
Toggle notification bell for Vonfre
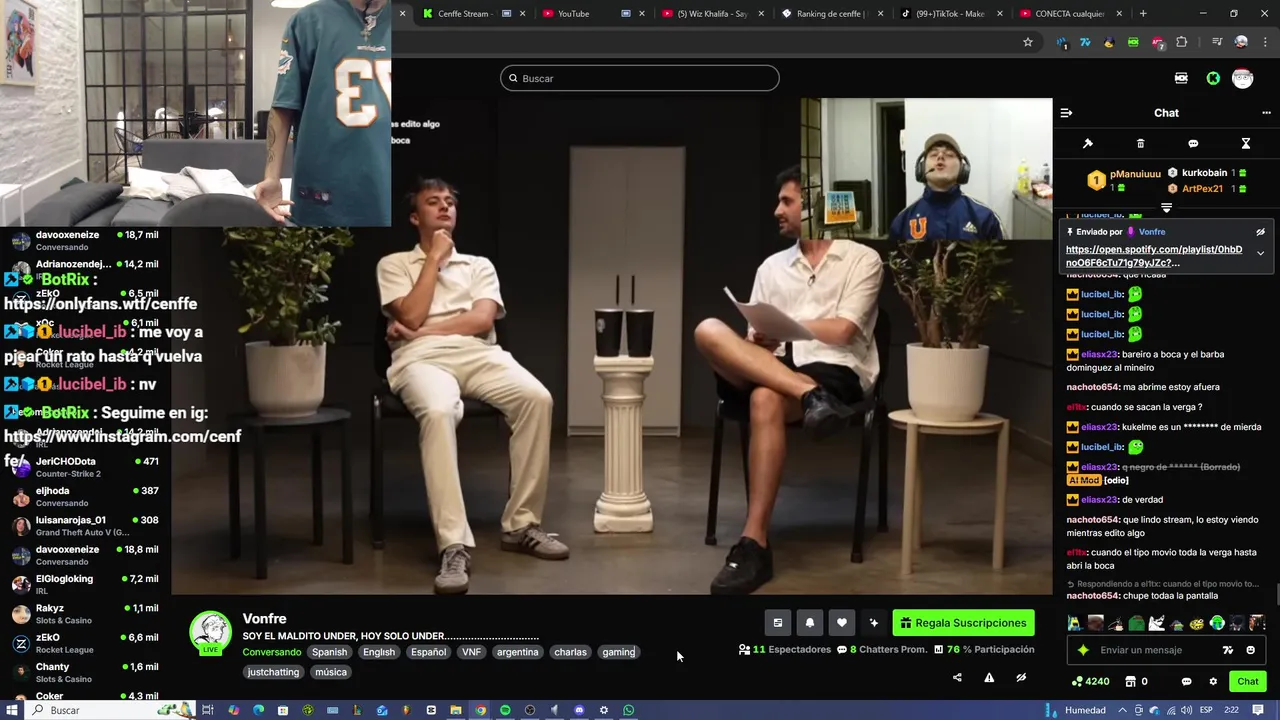point(810,623)
